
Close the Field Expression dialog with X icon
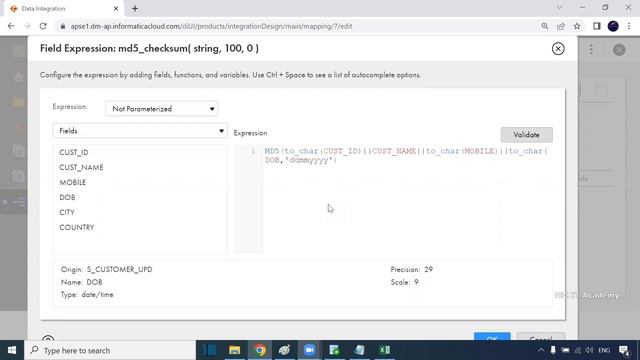click(558, 49)
